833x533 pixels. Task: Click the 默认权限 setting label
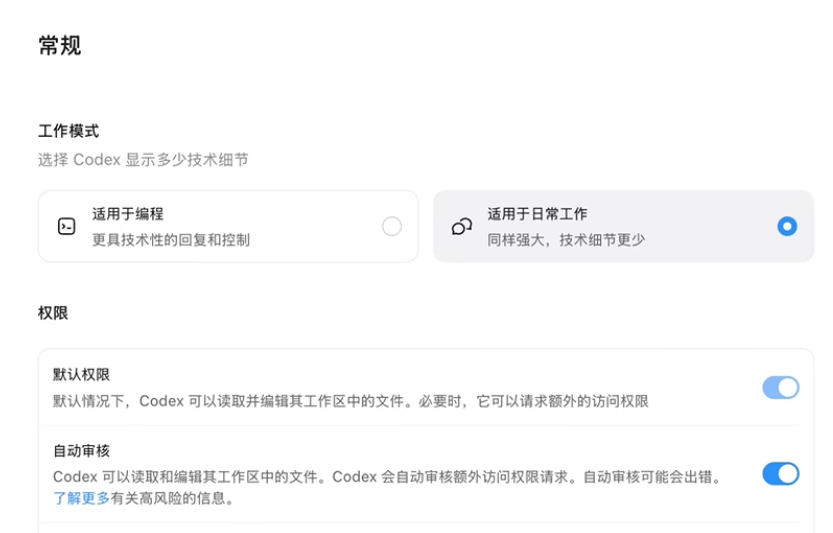81,375
